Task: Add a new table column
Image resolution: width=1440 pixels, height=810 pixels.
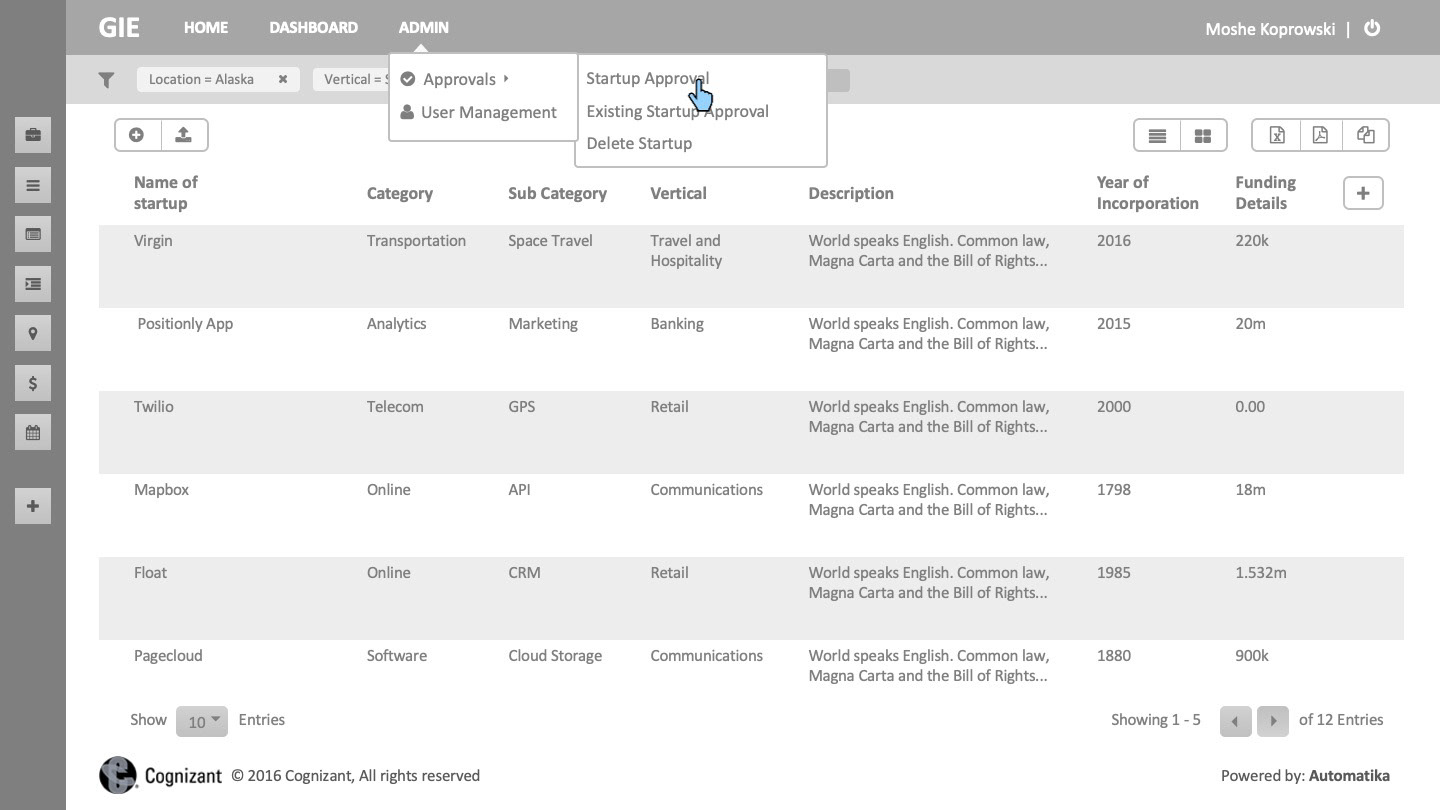Action: click(x=1362, y=193)
